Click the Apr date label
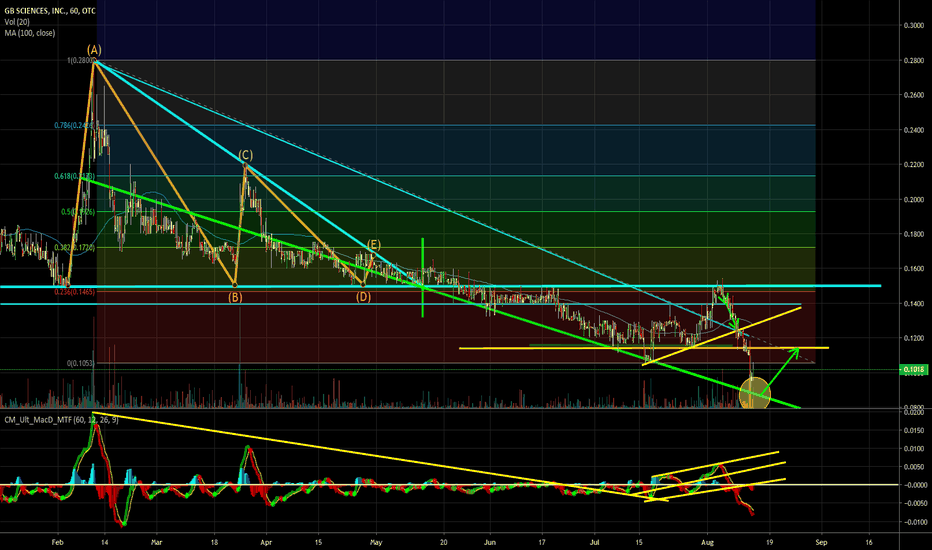The height and width of the screenshot is (550, 932). [266, 542]
